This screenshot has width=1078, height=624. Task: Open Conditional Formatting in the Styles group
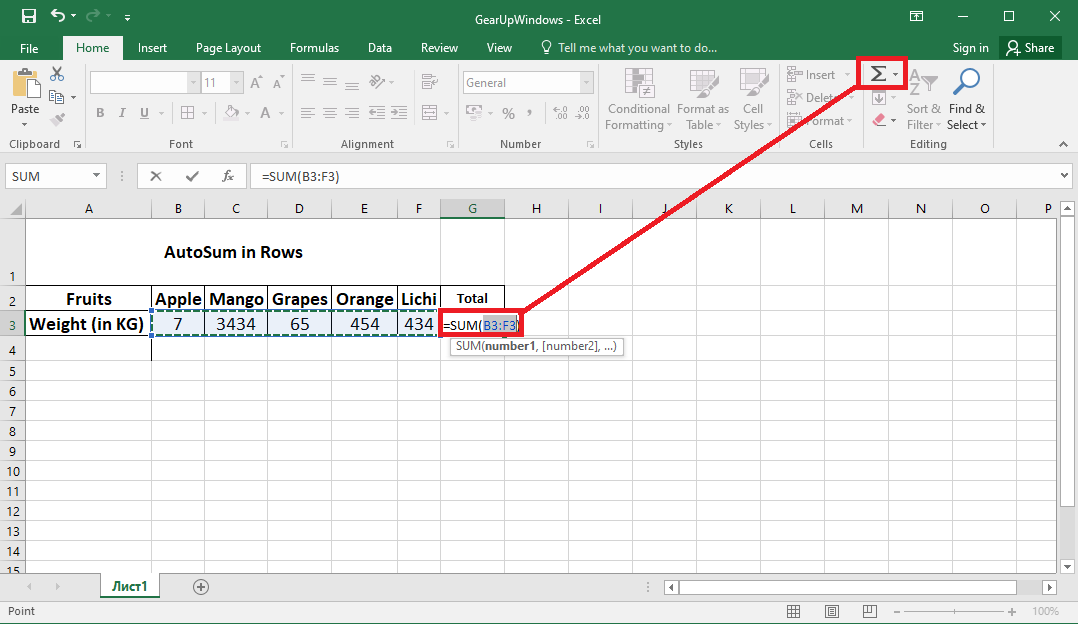tap(637, 99)
